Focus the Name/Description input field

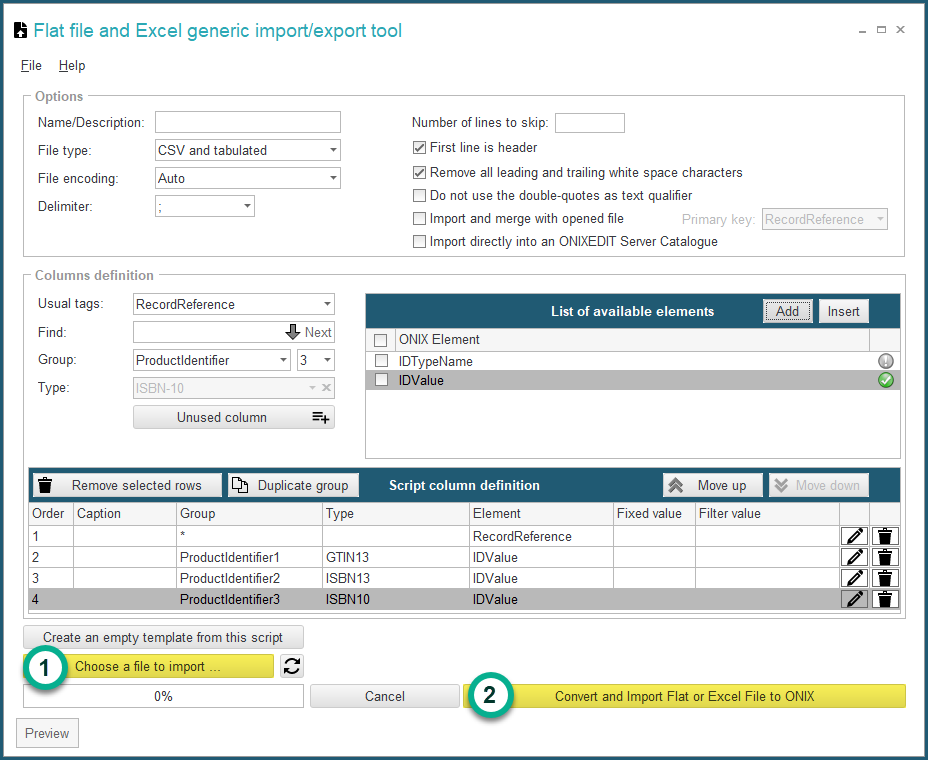[247, 122]
